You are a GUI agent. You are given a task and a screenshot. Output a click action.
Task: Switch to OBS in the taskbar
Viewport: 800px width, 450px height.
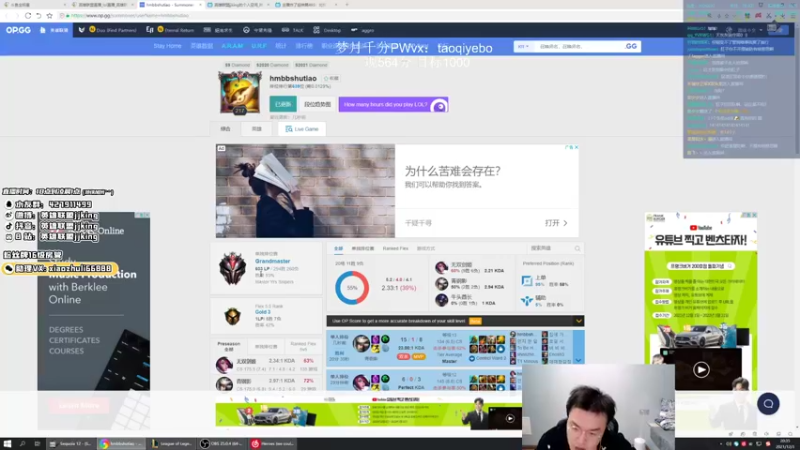coord(221,444)
